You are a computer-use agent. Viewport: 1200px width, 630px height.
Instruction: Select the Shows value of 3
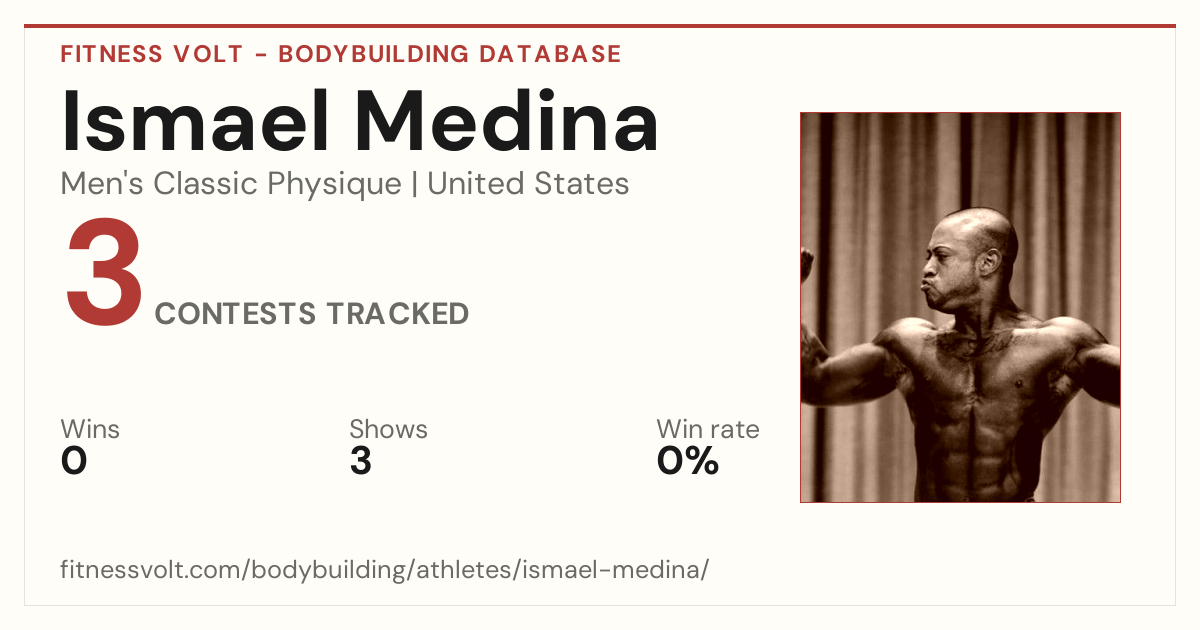click(x=361, y=461)
